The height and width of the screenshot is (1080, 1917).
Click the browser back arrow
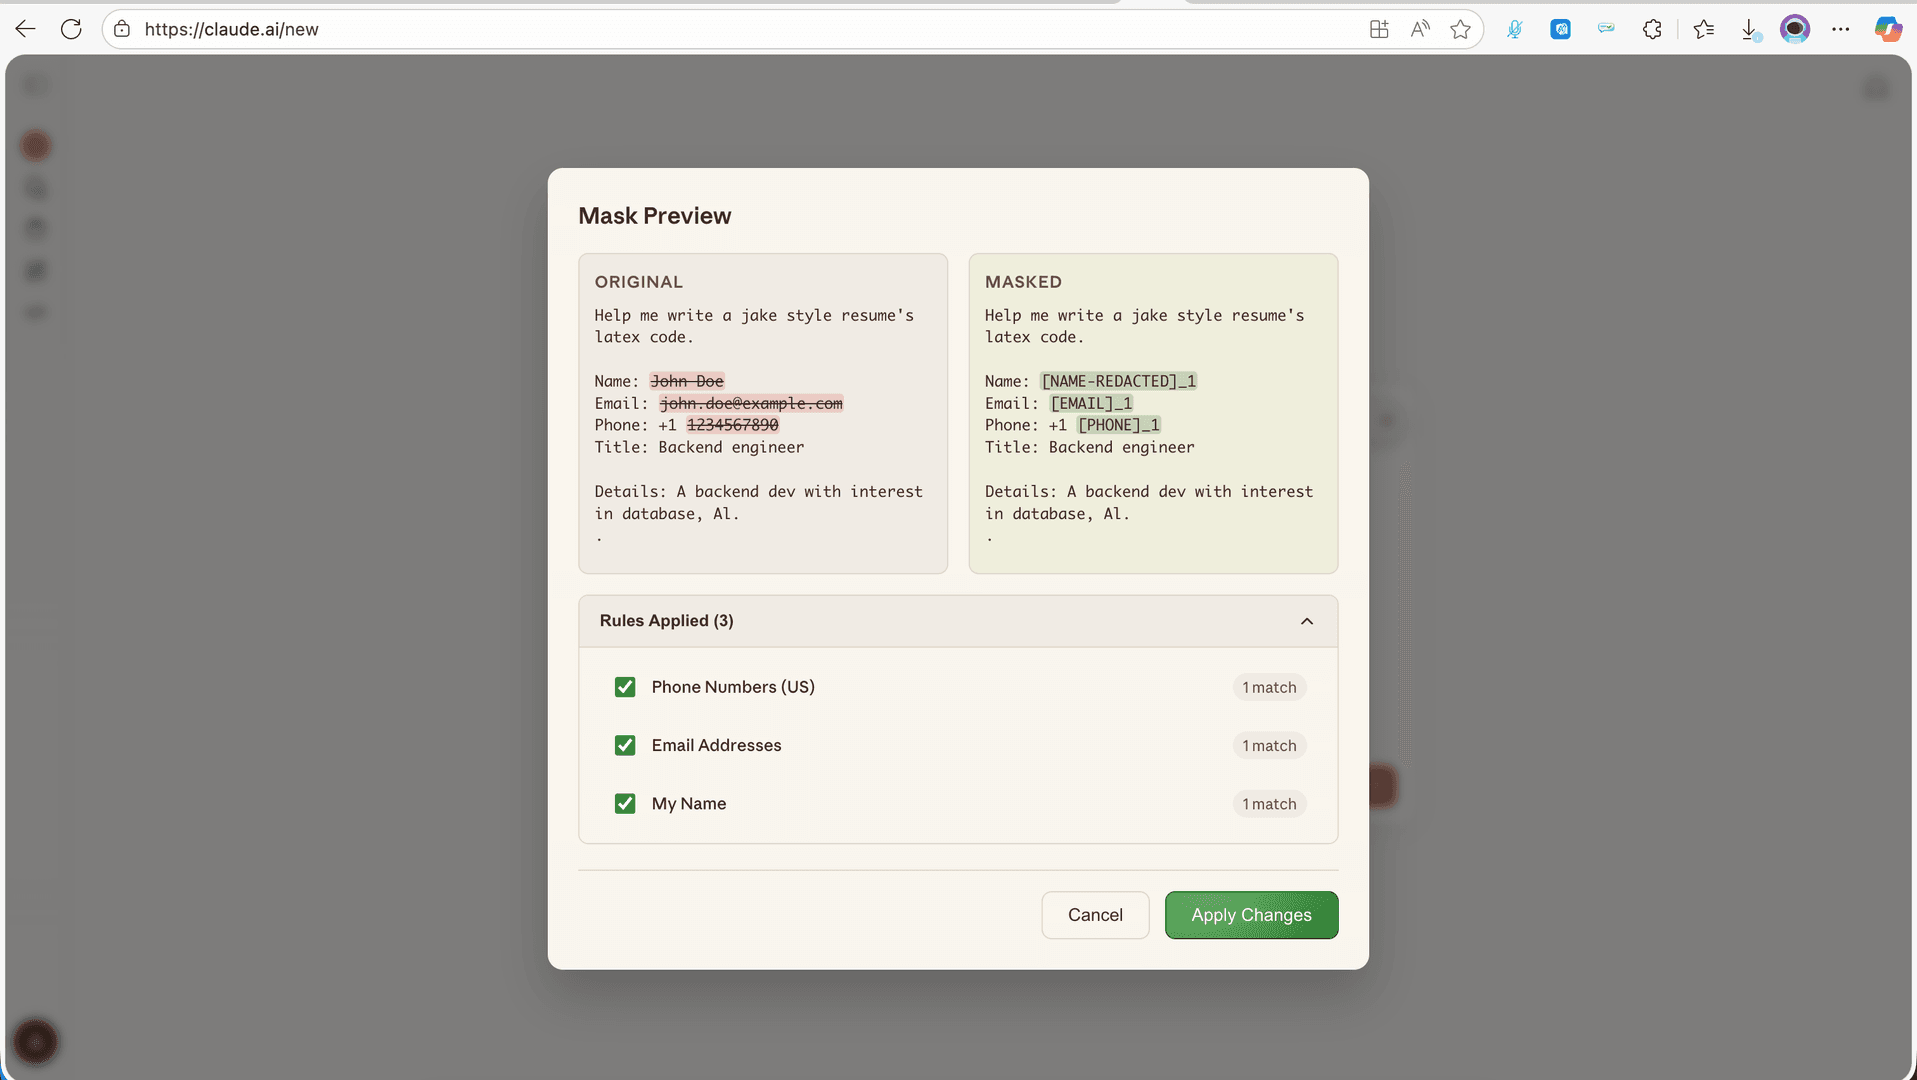tap(26, 29)
